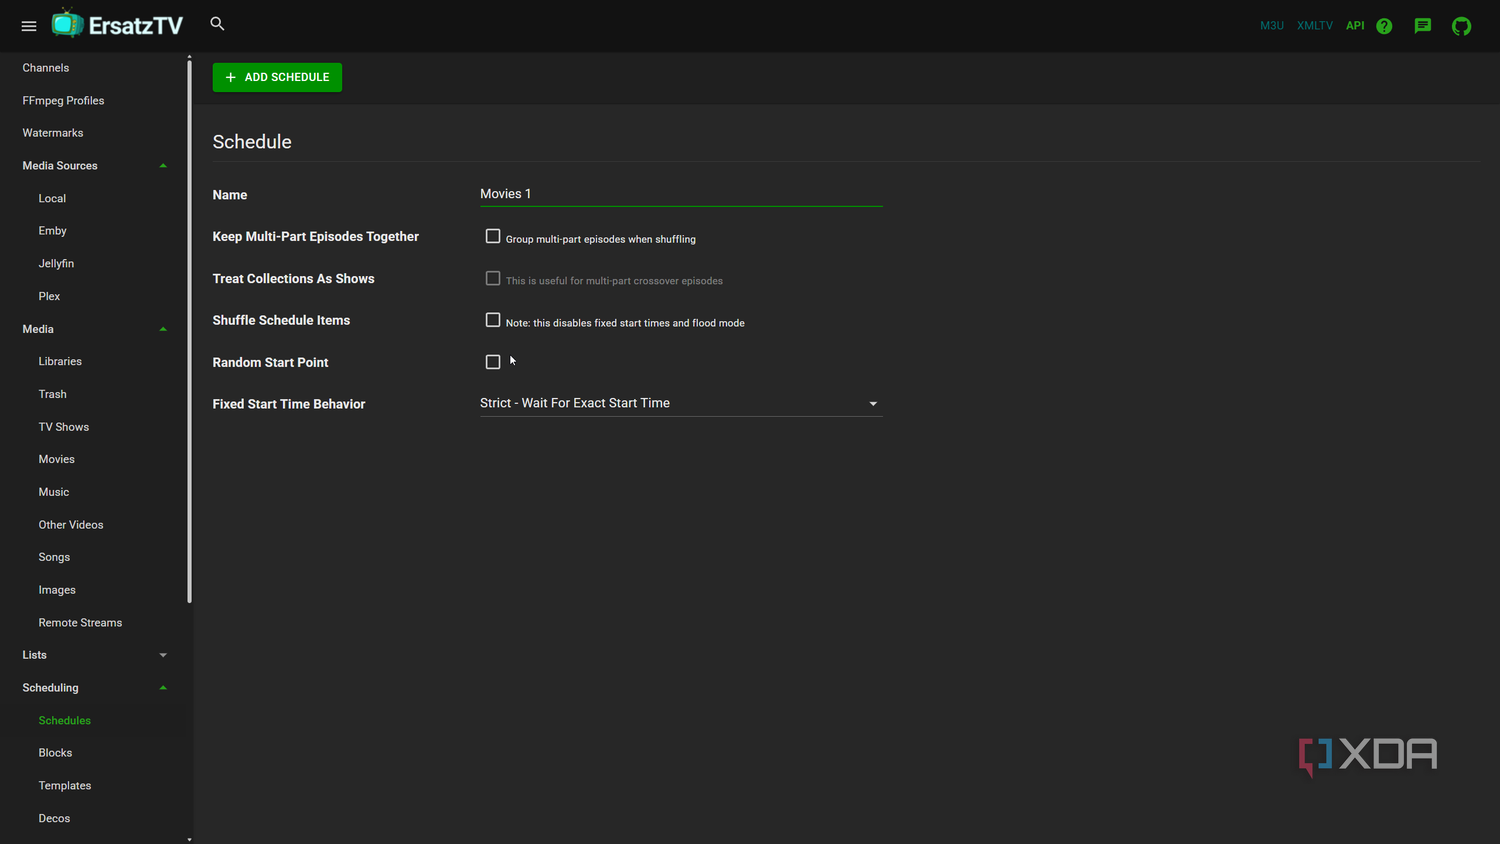Enable Shuffle Schedule Items checkbox
The height and width of the screenshot is (844, 1500).
click(493, 321)
